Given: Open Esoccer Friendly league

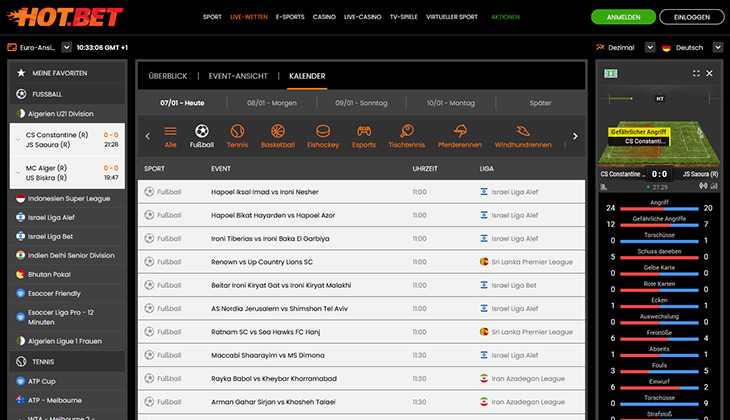Looking at the screenshot, I should [68, 293].
